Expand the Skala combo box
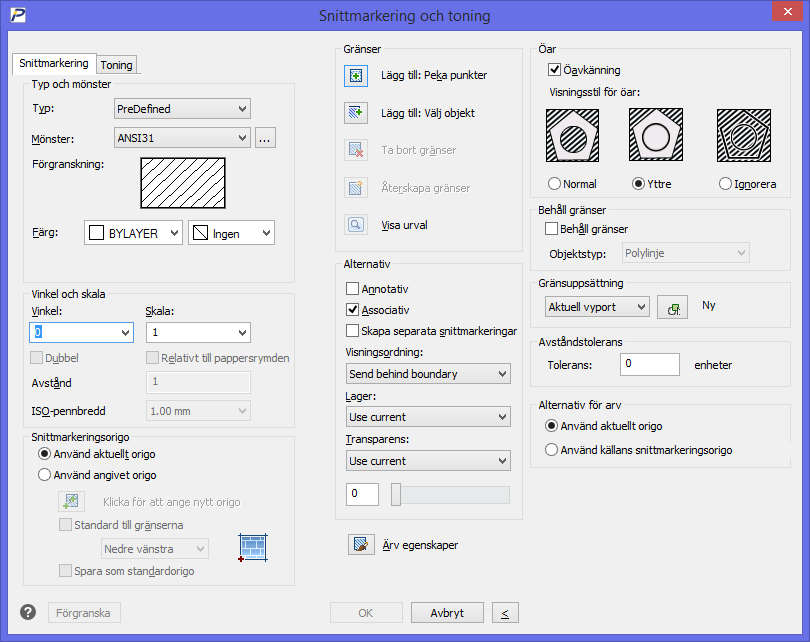Image resolution: width=810 pixels, height=642 pixels. click(x=242, y=333)
